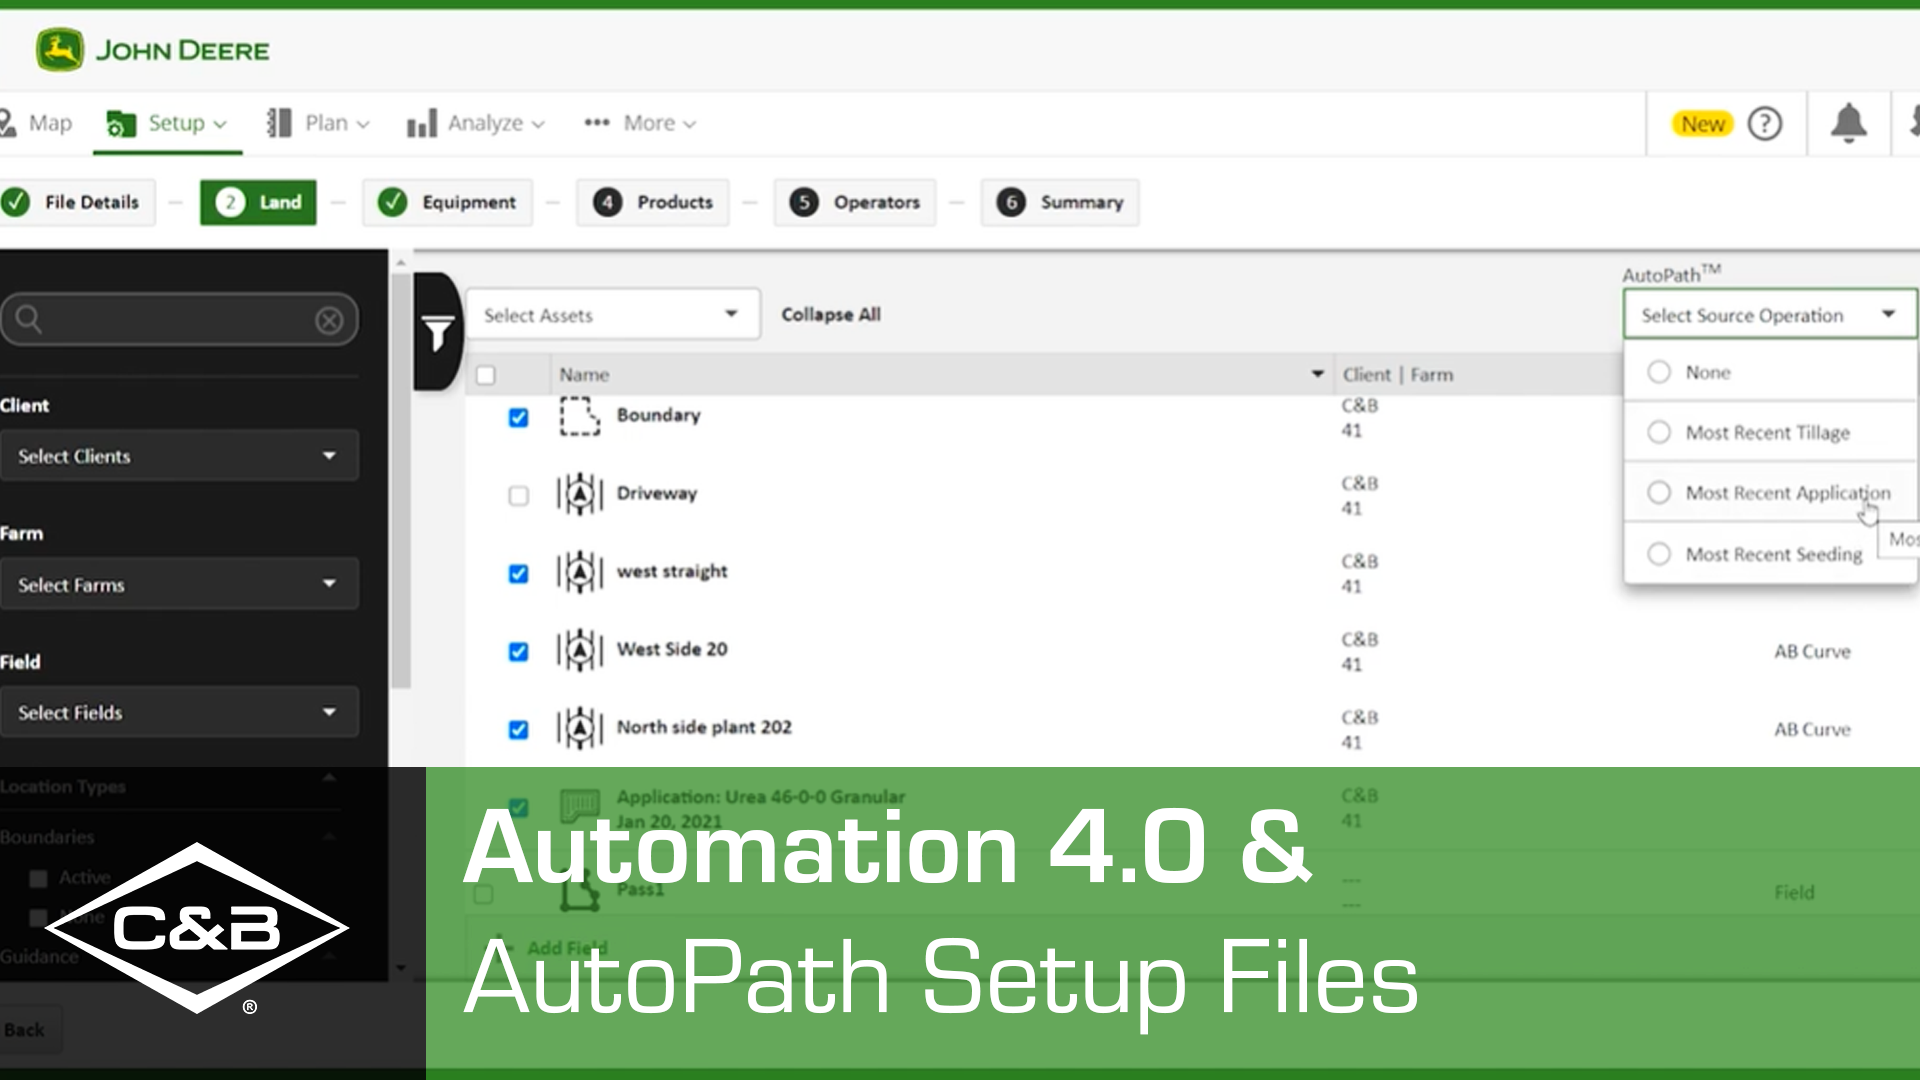The width and height of the screenshot is (1920, 1080).
Task: Select the Analyze icon in the navigation bar
Action: 424,123
